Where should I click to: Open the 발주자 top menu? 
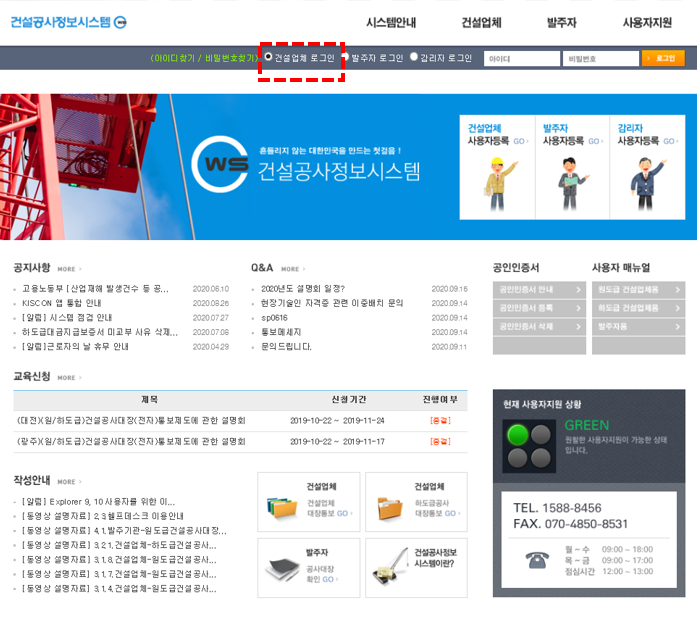(x=562, y=22)
